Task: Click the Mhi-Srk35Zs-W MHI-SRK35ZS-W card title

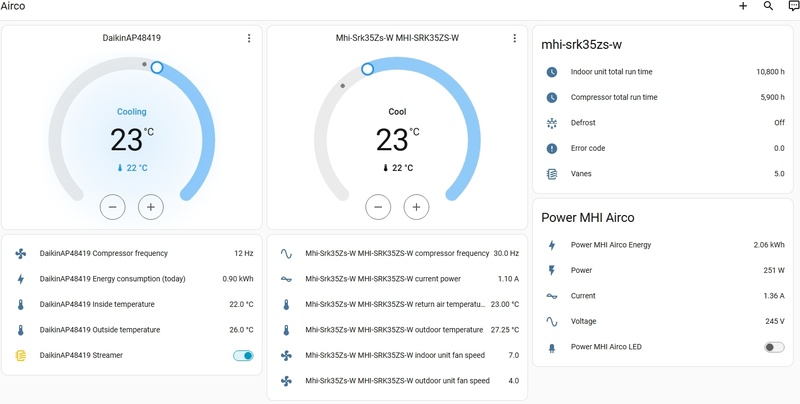Action: pyautogui.click(x=397, y=38)
